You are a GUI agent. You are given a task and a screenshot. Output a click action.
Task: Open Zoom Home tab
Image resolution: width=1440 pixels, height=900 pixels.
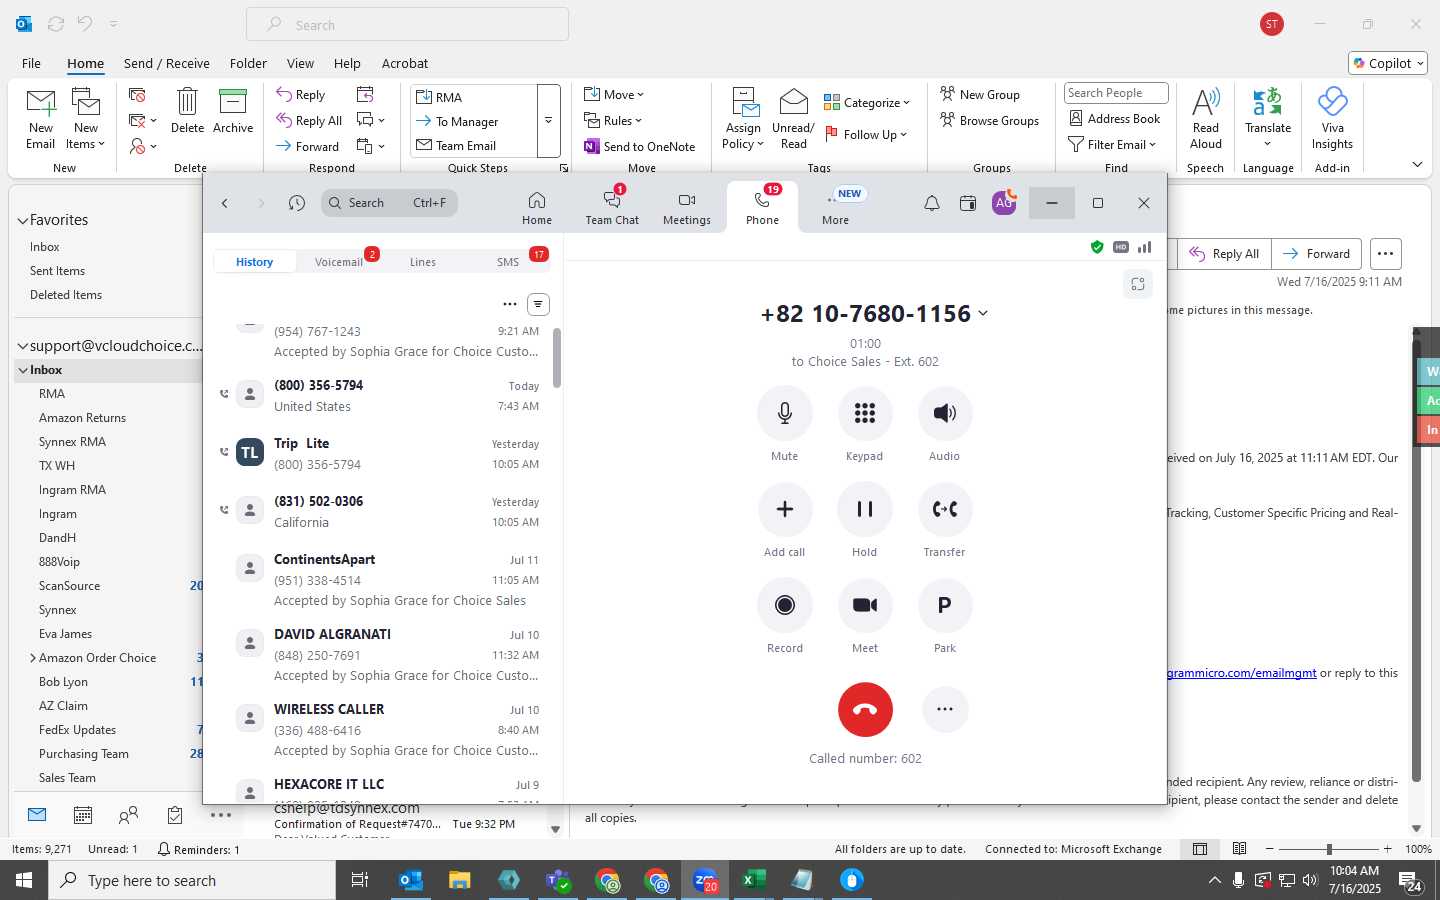point(537,208)
